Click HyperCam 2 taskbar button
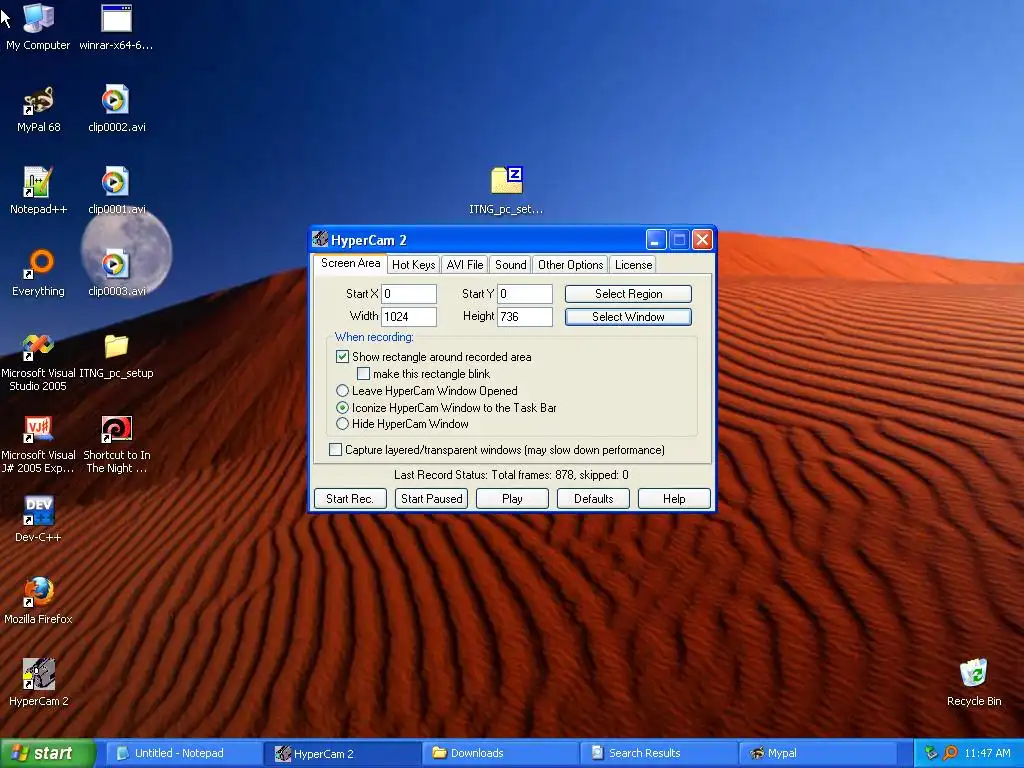This screenshot has width=1024, height=768. tap(343, 753)
